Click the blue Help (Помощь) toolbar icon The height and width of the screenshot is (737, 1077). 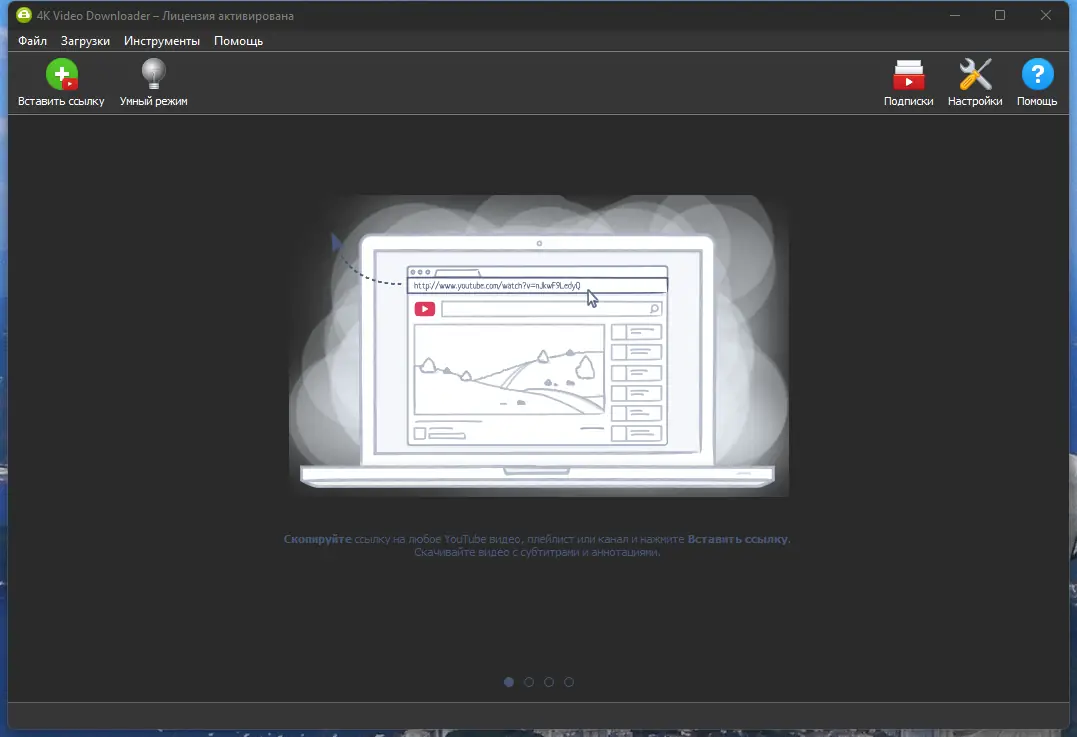coord(1037,74)
